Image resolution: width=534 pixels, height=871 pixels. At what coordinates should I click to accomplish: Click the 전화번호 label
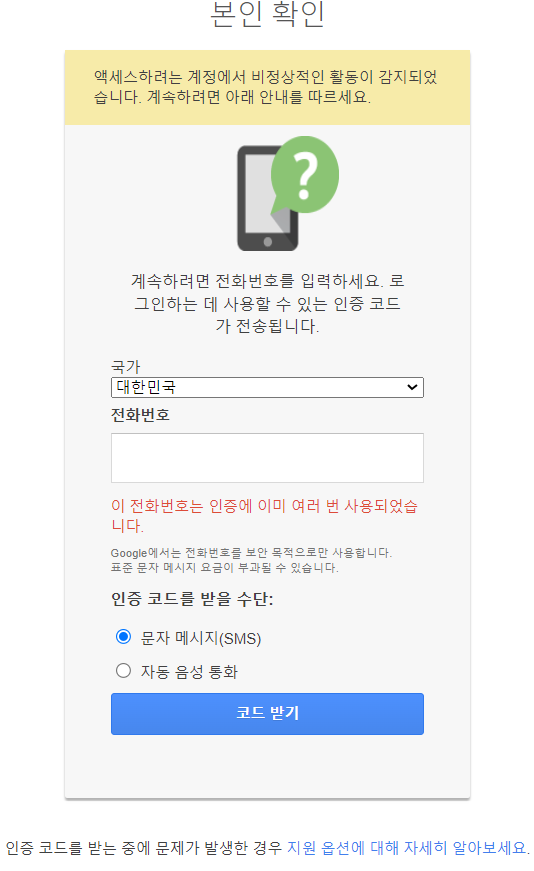pyautogui.click(x=140, y=415)
